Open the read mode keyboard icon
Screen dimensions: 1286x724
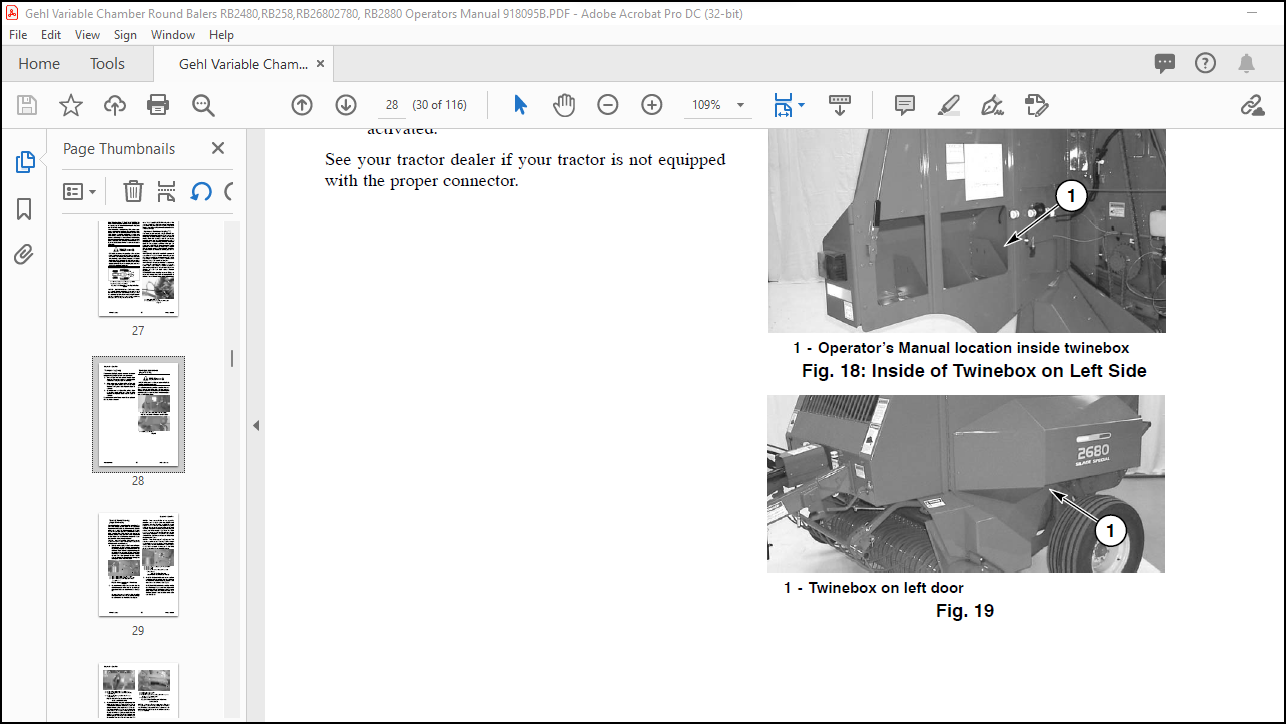[840, 105]
